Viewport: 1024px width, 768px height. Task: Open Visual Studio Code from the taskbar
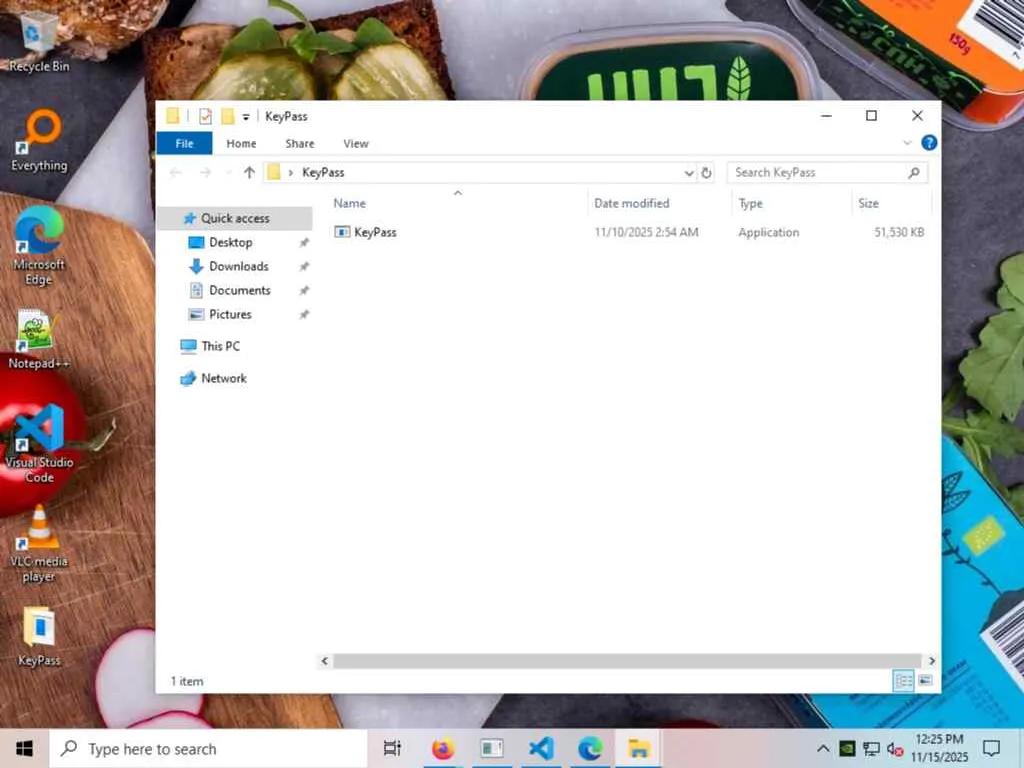tap(541, 748)
